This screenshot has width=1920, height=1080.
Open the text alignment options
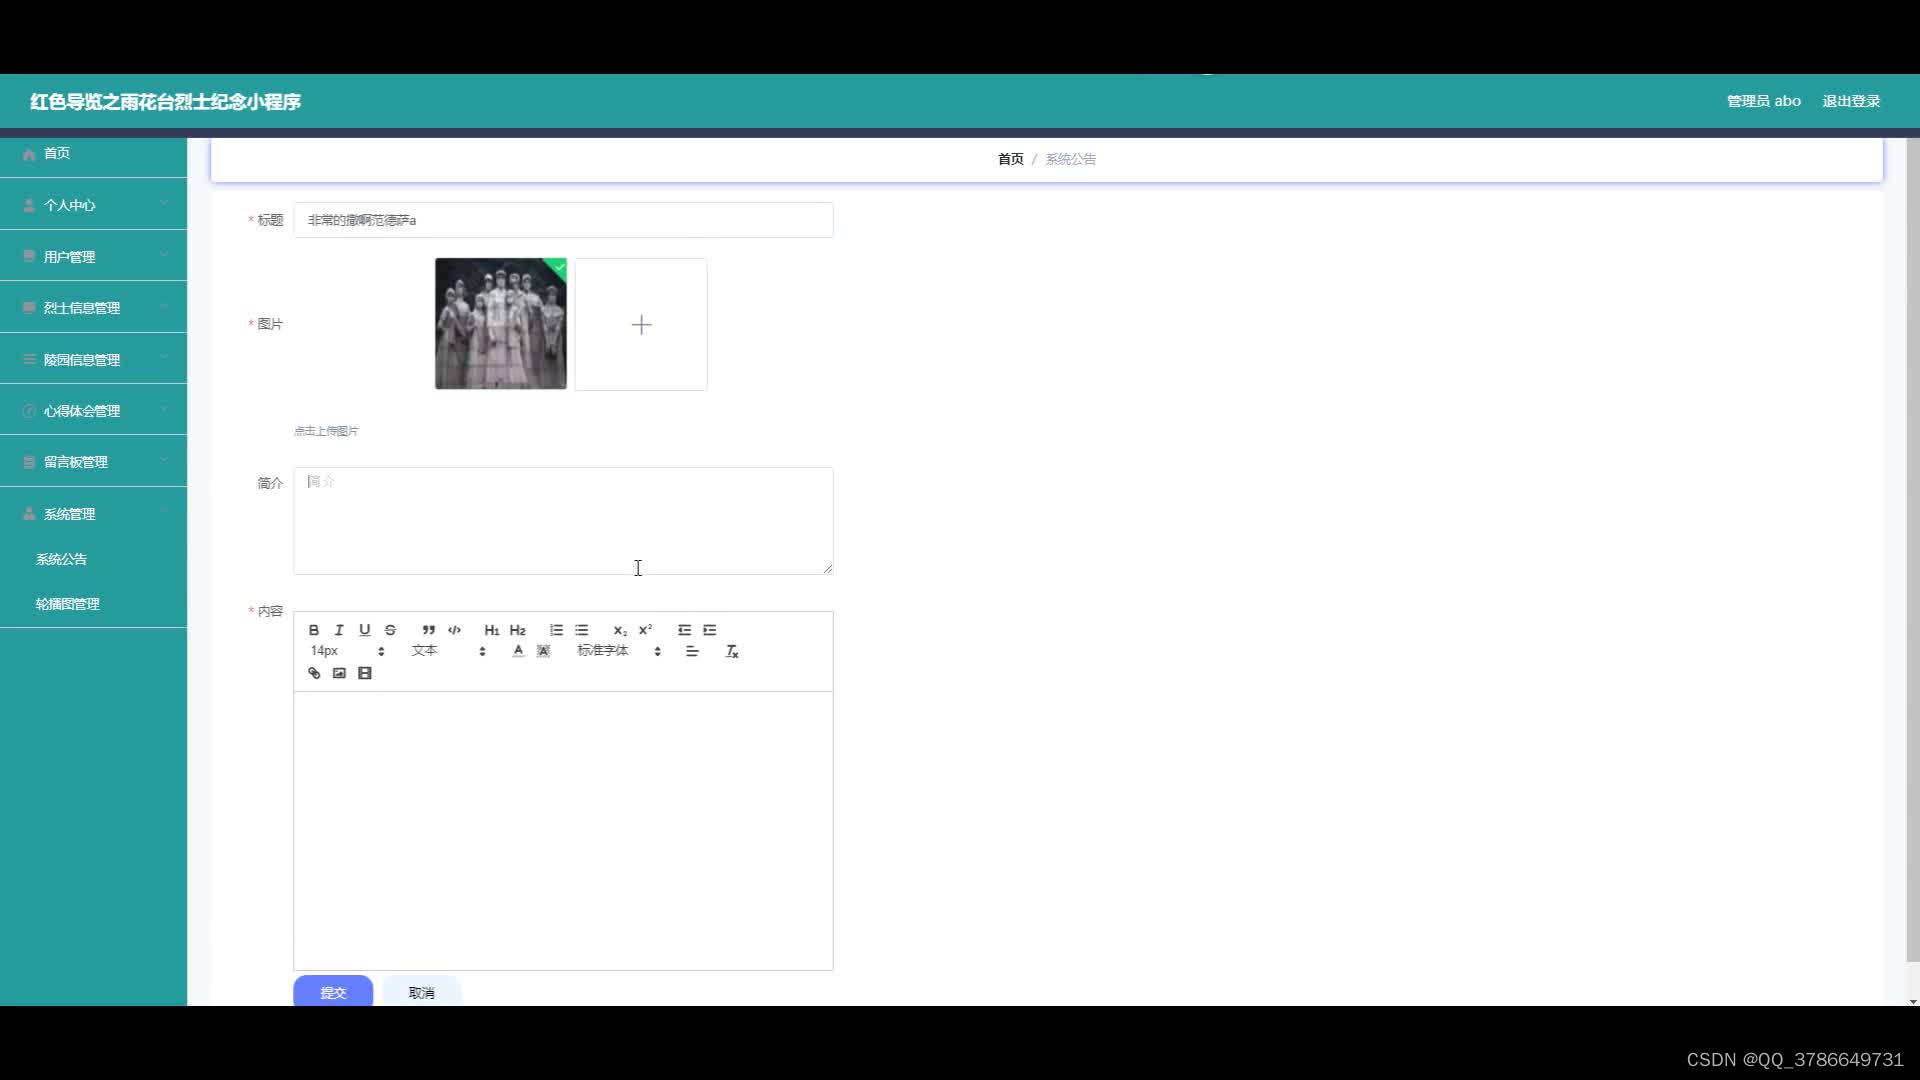[x=692, y=651]
